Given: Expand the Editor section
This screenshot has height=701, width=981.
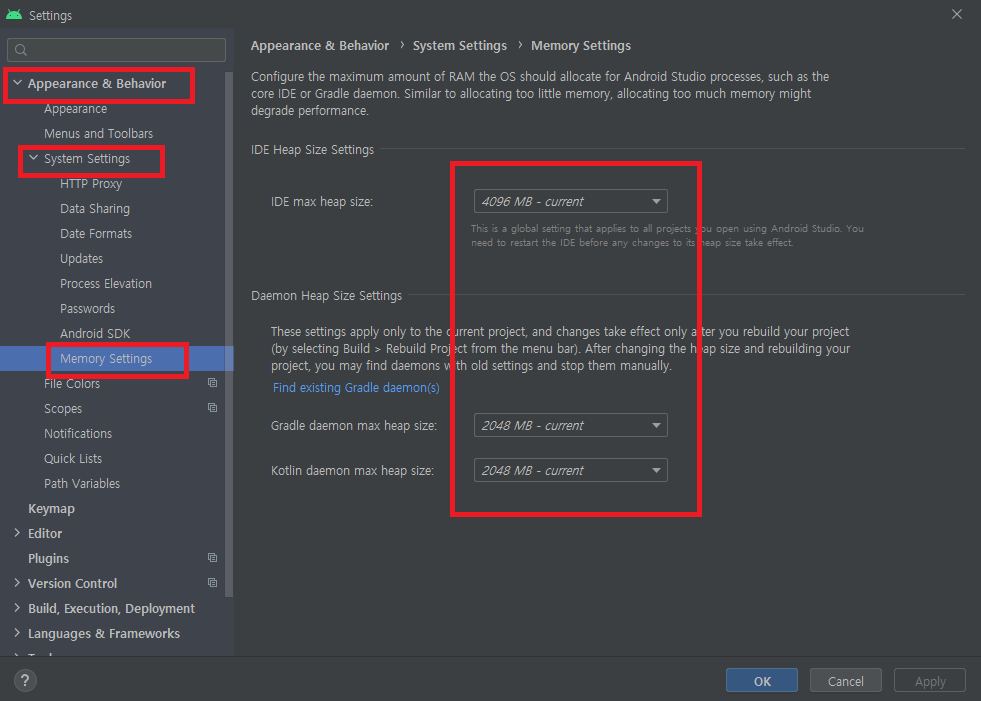Looking at the screenshot, I should [x=17, y=533].
